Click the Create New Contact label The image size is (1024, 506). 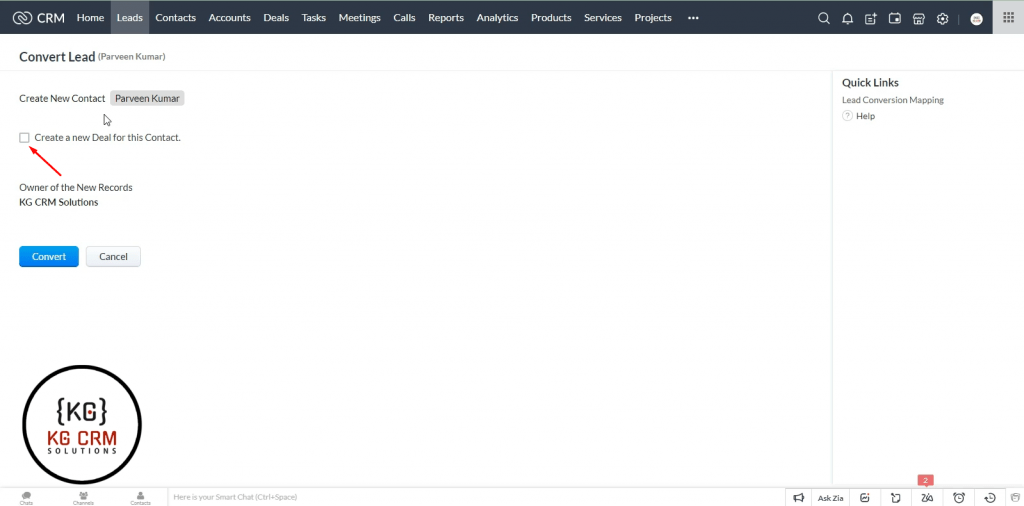point(62,99)
